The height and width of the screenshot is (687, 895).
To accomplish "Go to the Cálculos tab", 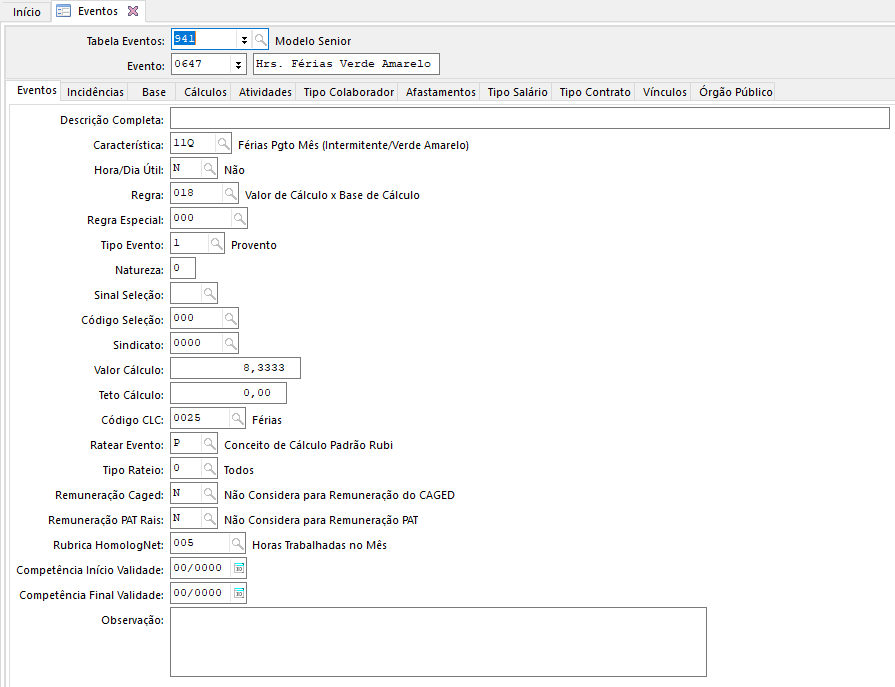I will pos(205,92).
